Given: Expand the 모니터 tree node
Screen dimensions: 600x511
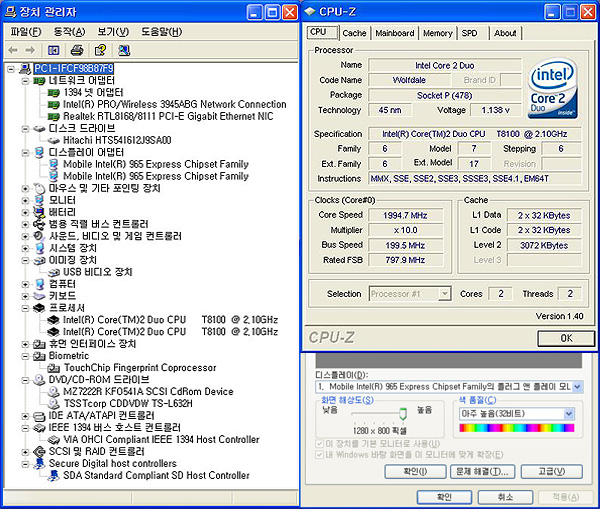Looking at the screenshot, I should pyautogui.click(x=25, y=200).
